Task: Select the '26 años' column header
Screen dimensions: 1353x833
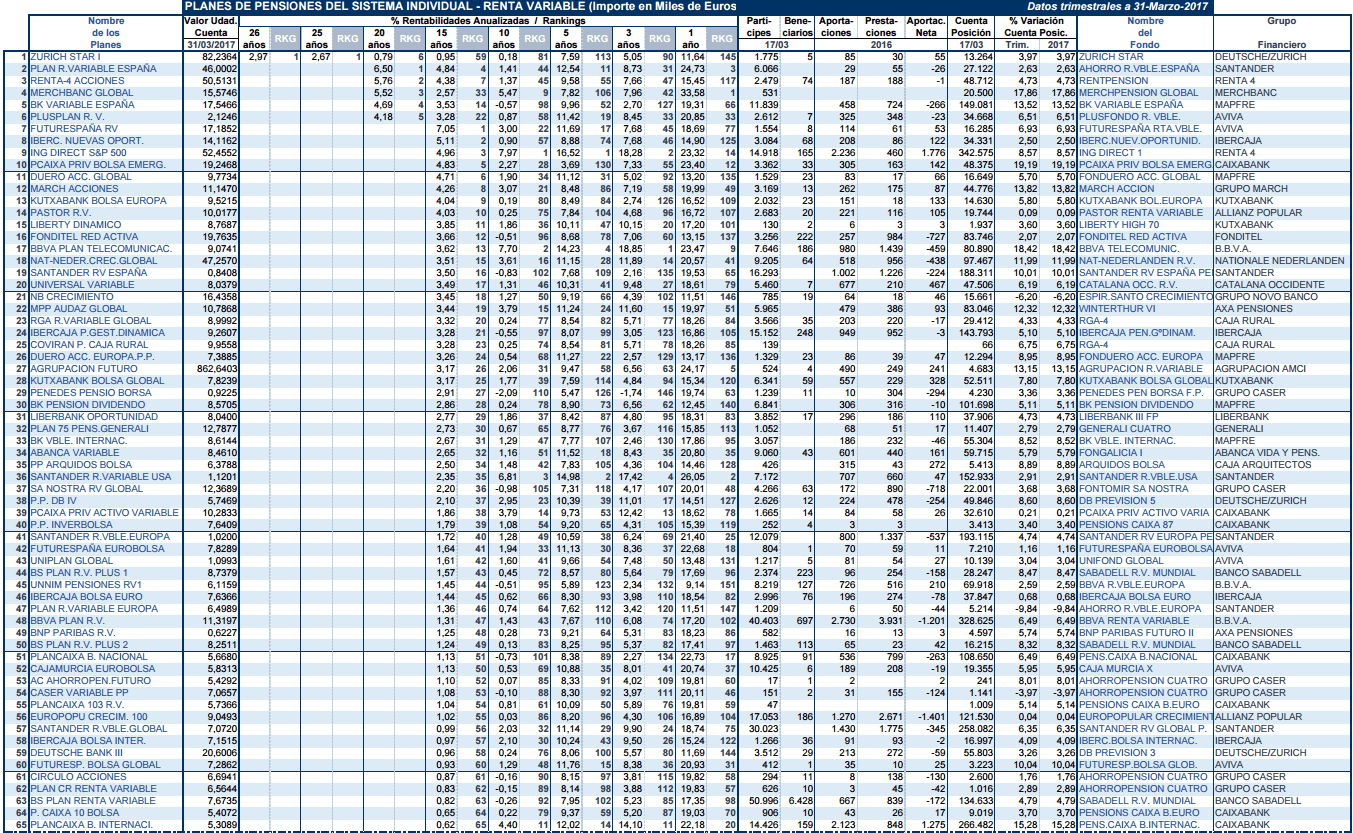Action: [x=257, y=38]
